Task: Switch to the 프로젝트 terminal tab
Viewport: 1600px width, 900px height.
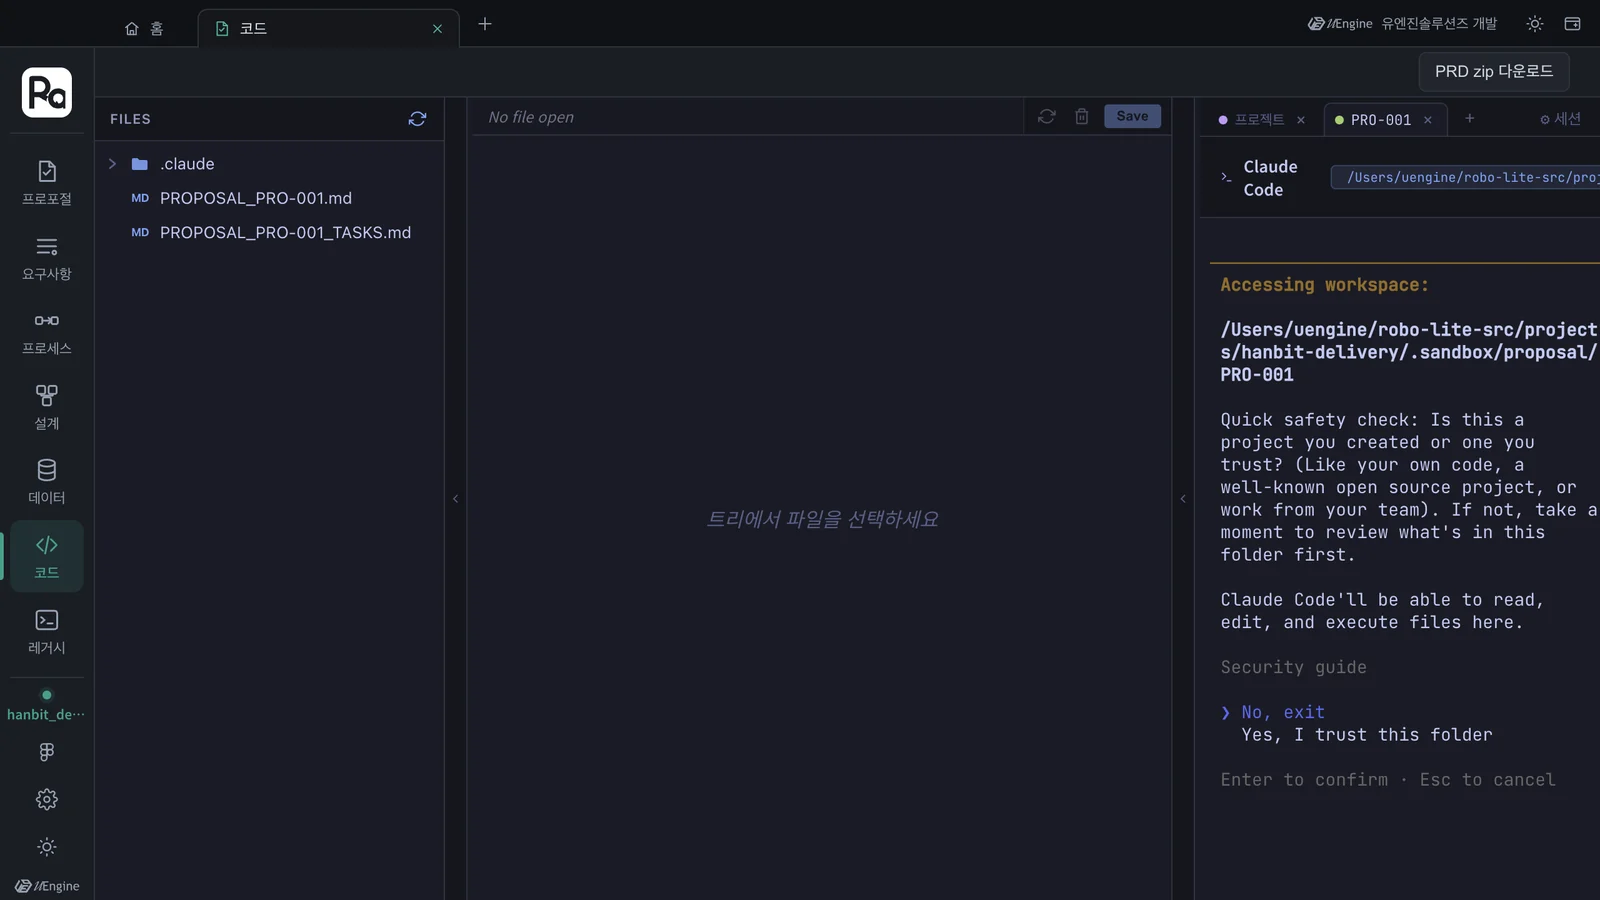Action: pos(1259,119)
